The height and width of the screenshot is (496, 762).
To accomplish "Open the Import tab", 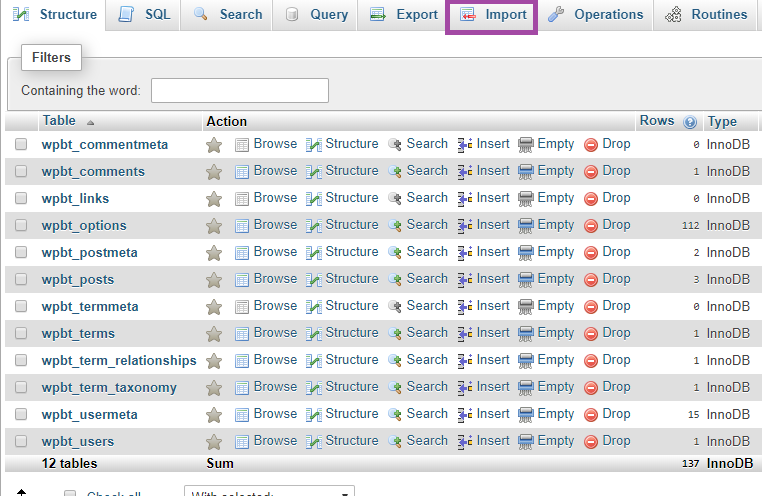I will coord(492,15).
